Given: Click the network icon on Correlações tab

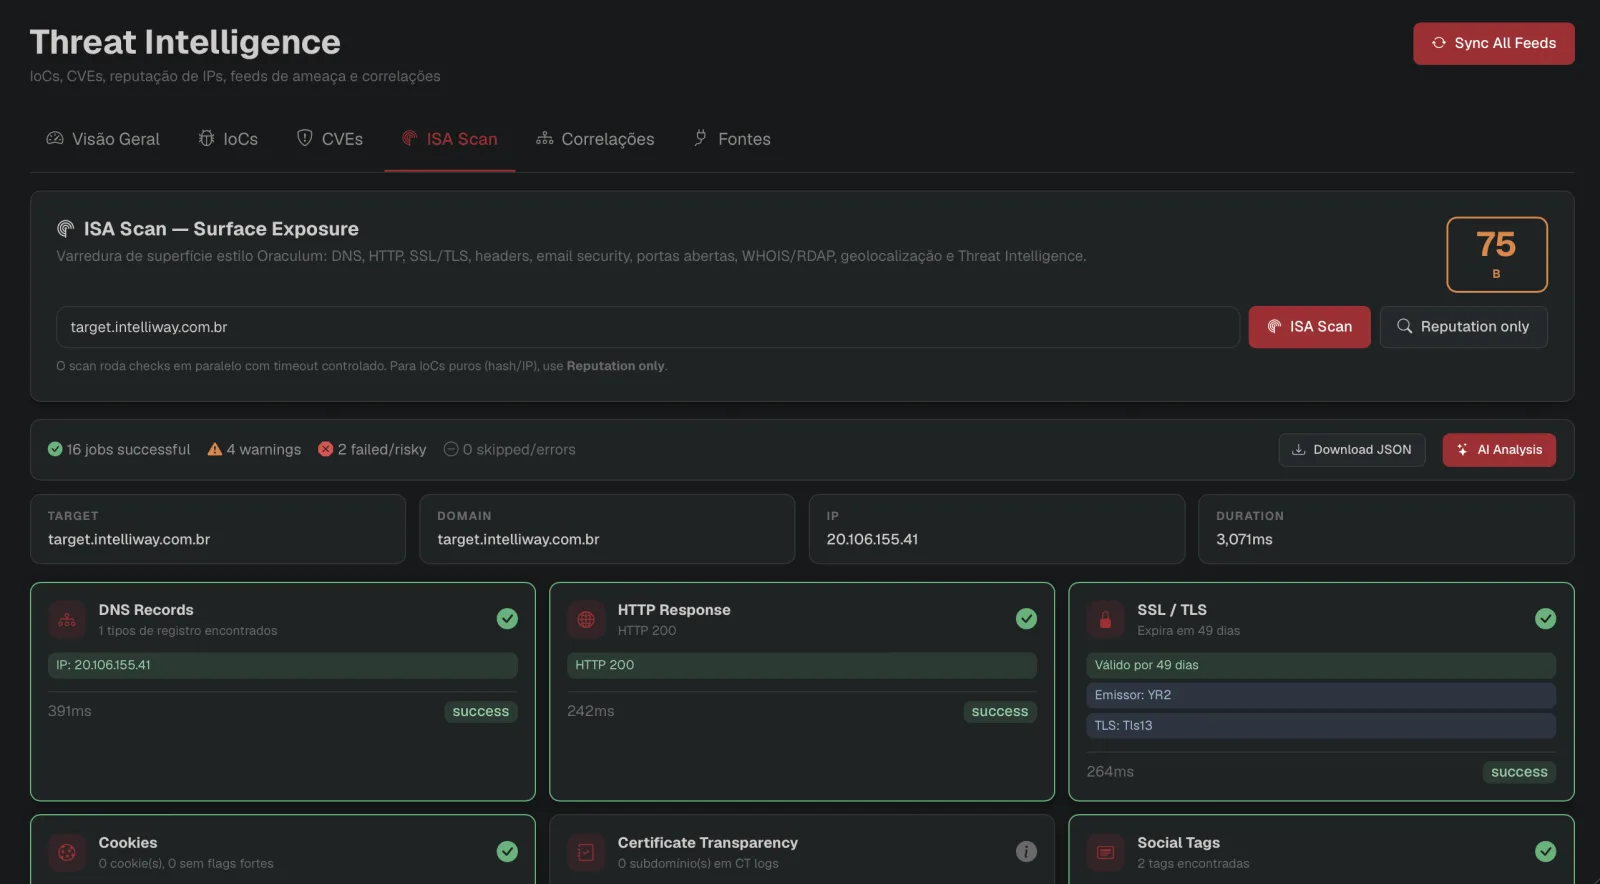Looking at the screenshot, I should click(x=544, y=138).
